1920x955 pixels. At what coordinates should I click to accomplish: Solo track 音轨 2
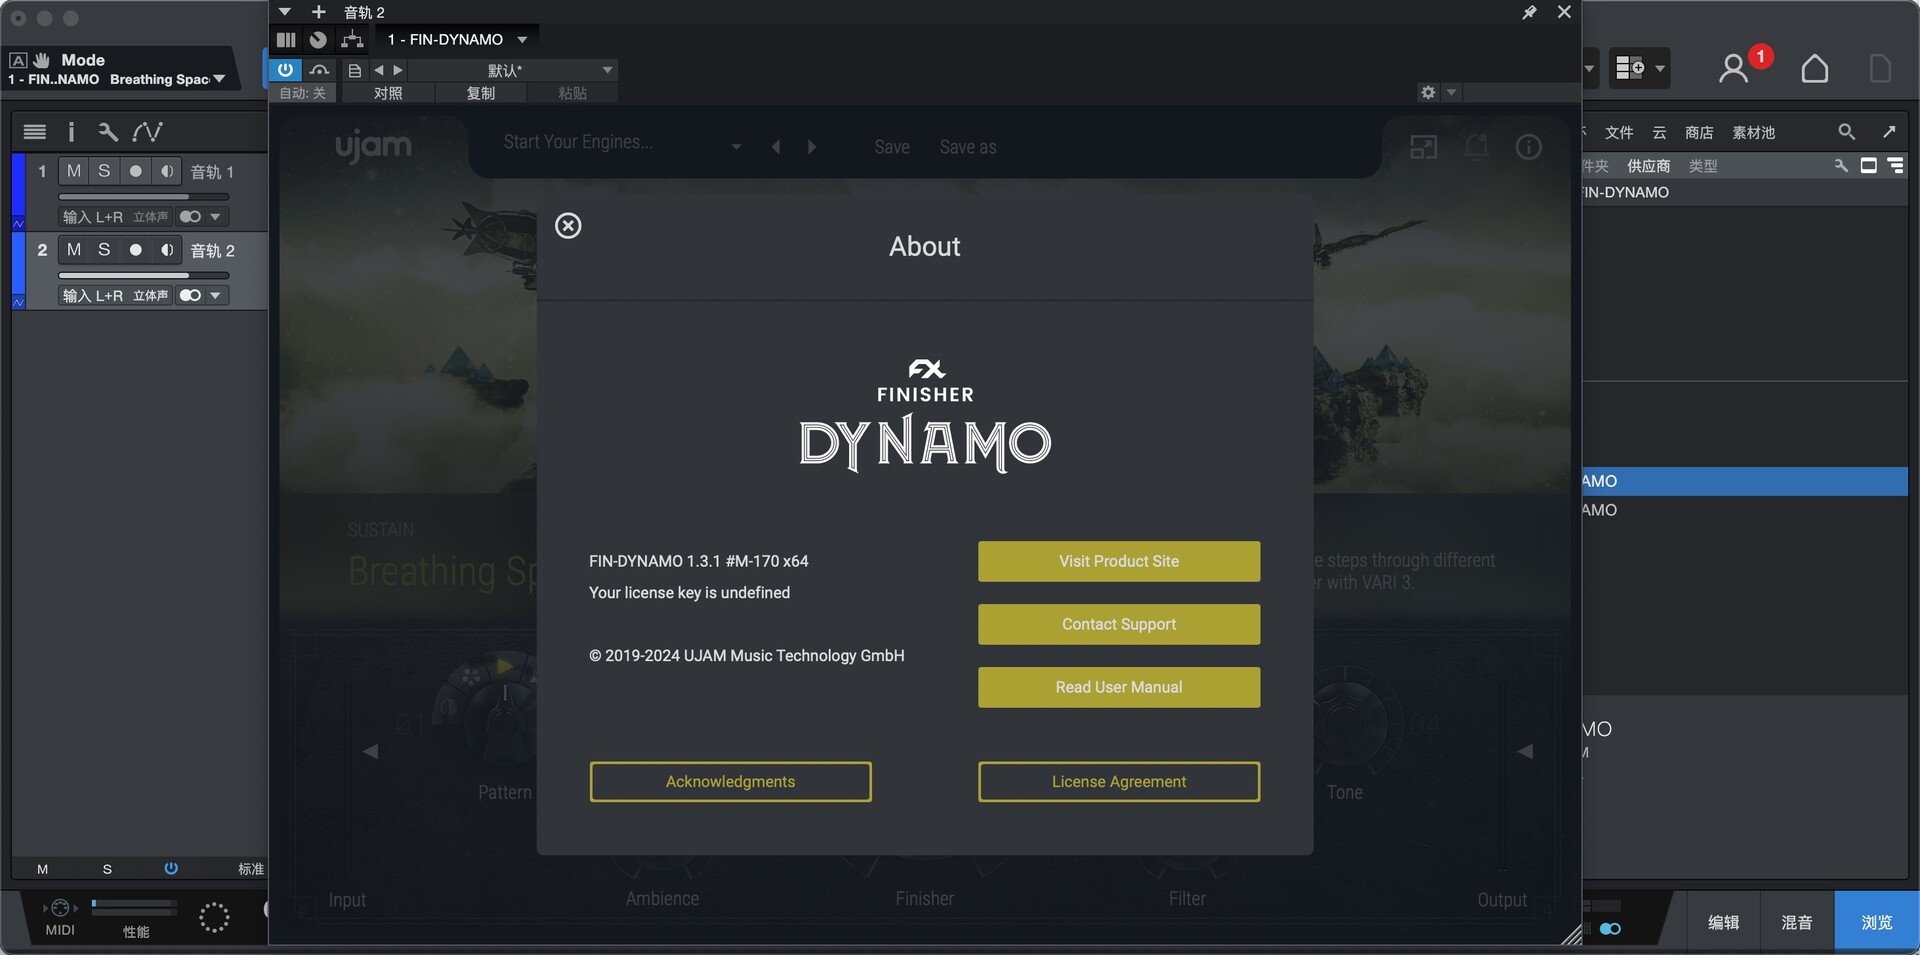coord(104,250)
